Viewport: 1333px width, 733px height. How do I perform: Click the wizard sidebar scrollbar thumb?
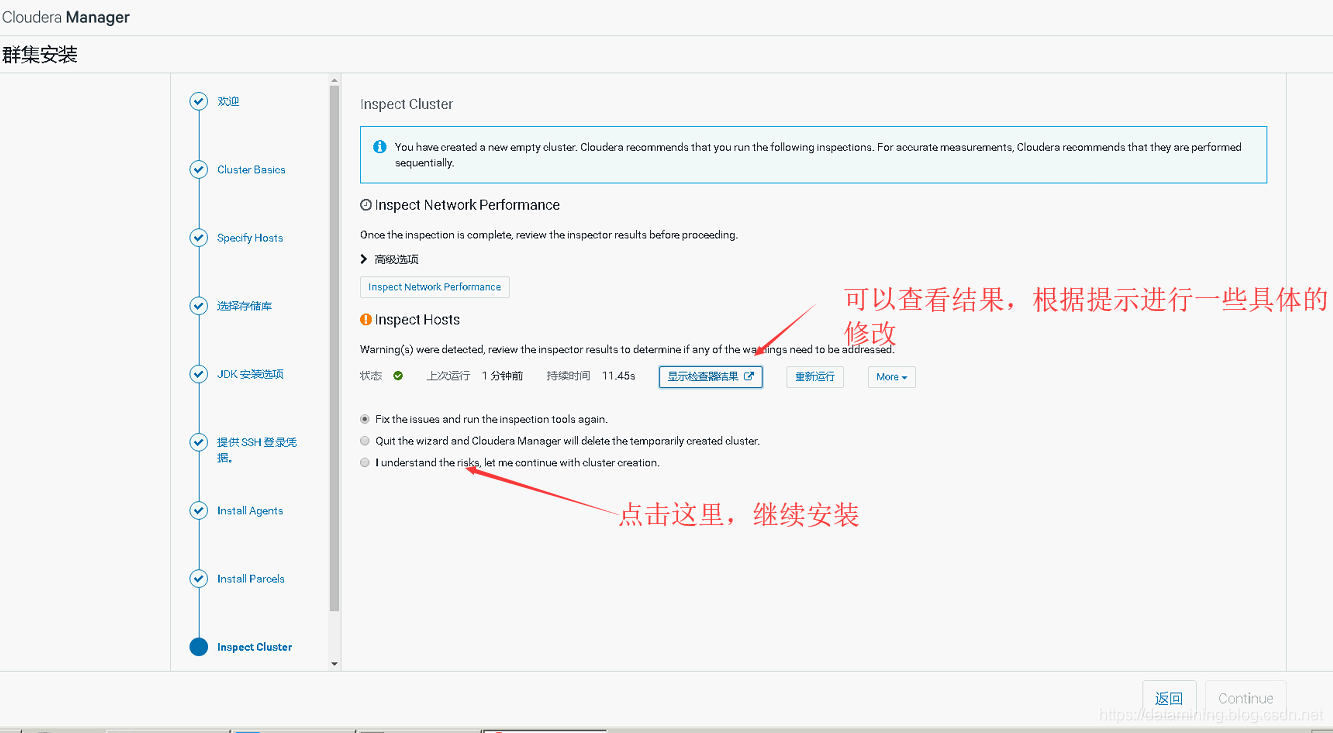334,349
